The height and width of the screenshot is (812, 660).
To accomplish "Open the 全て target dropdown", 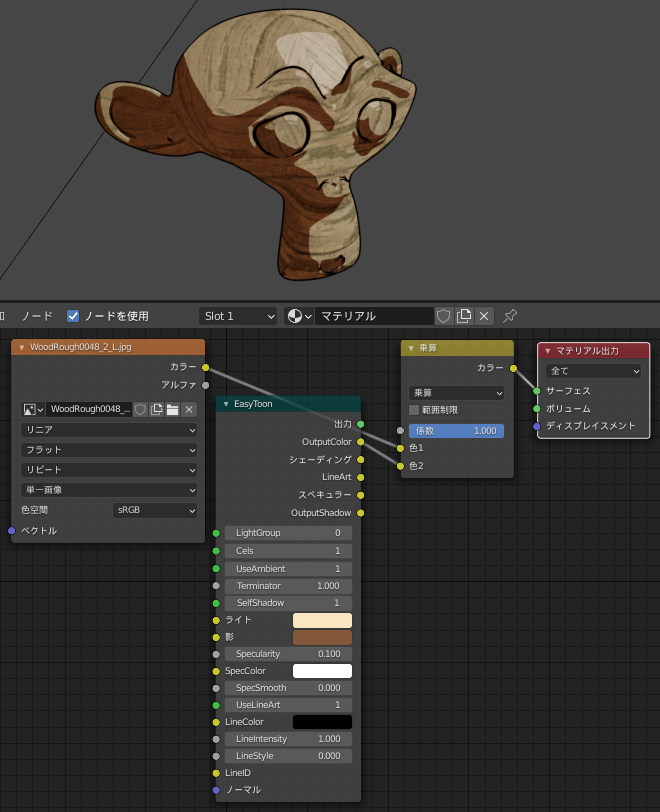I will [594, 371].
